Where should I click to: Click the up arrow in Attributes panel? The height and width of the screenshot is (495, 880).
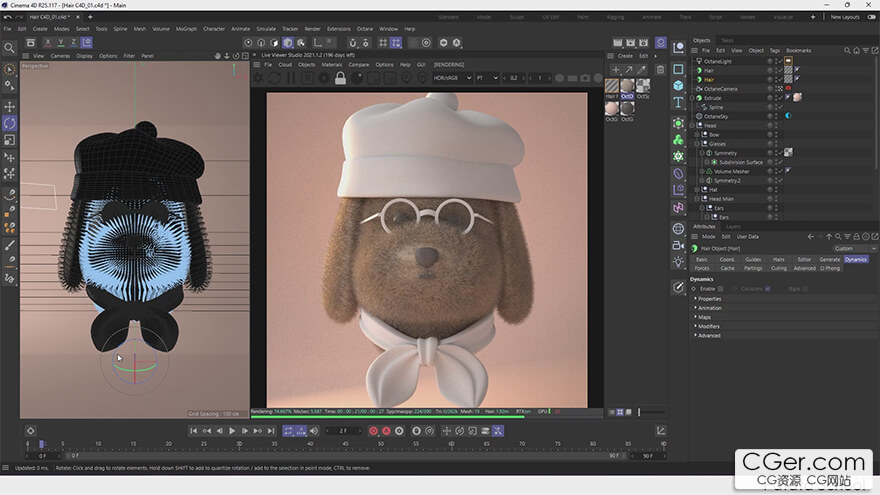tap(829, 237)
